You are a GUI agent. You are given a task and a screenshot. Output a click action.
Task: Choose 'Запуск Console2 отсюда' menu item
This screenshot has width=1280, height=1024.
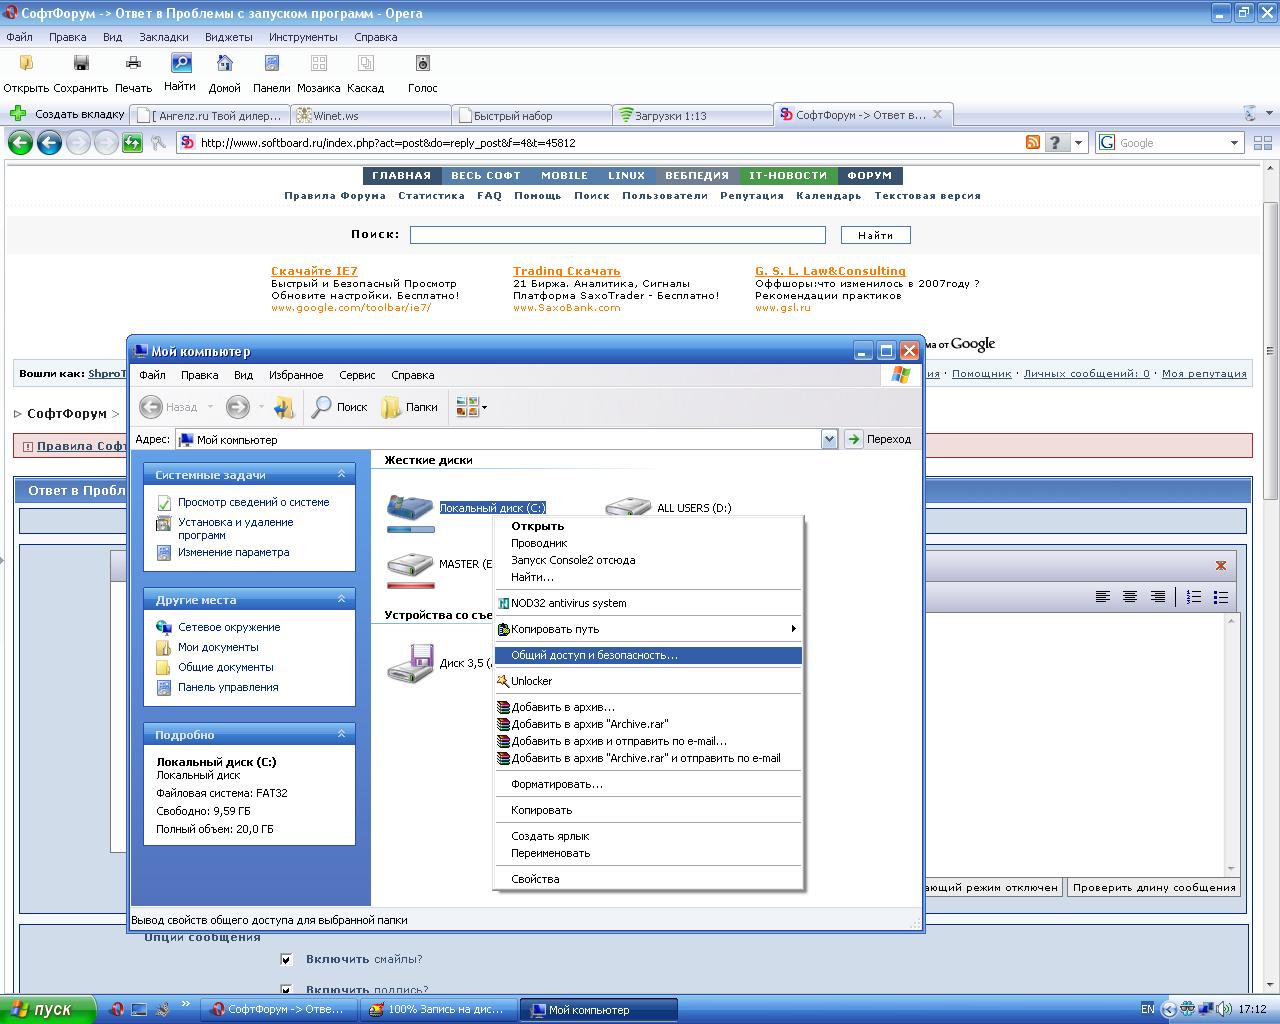point(648,560)
